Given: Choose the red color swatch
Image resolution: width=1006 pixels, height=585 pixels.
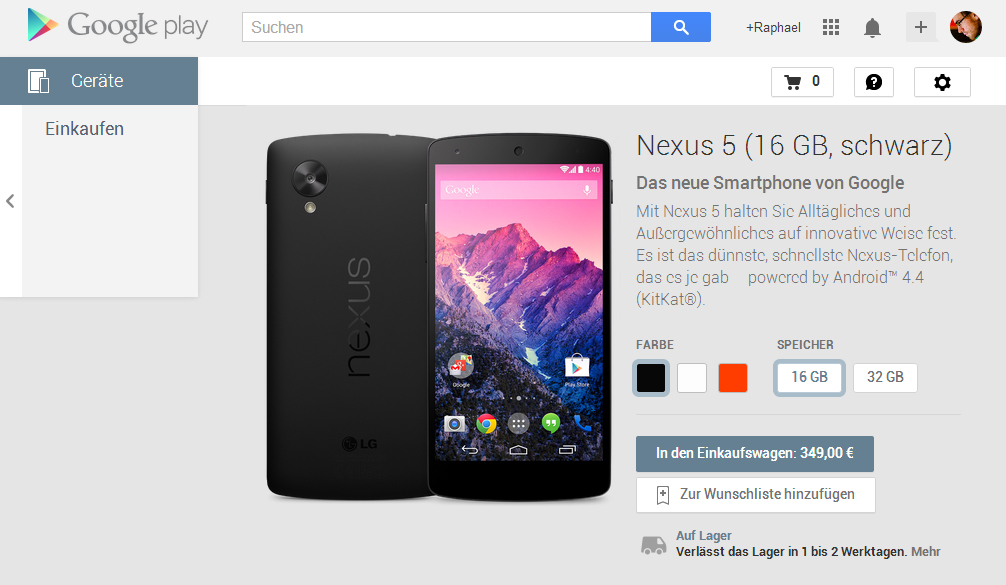Looking at the screenshot, I should pyautogui.click(x=733, y=378).
